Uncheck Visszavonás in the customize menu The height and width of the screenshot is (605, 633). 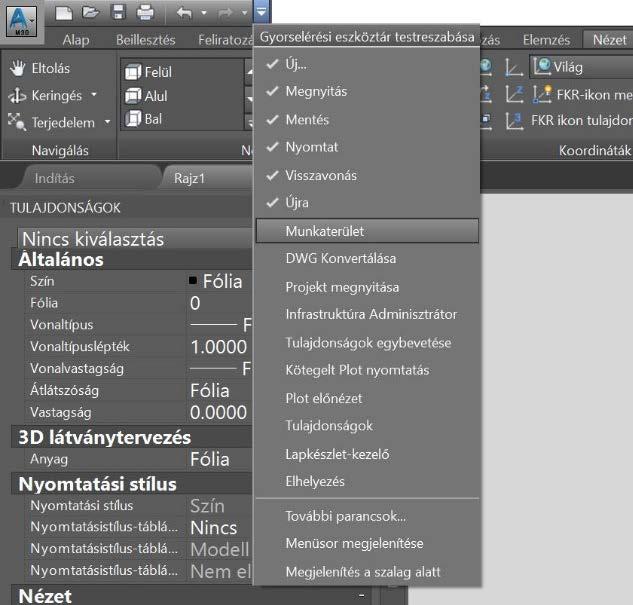click(x=367, y=176)
